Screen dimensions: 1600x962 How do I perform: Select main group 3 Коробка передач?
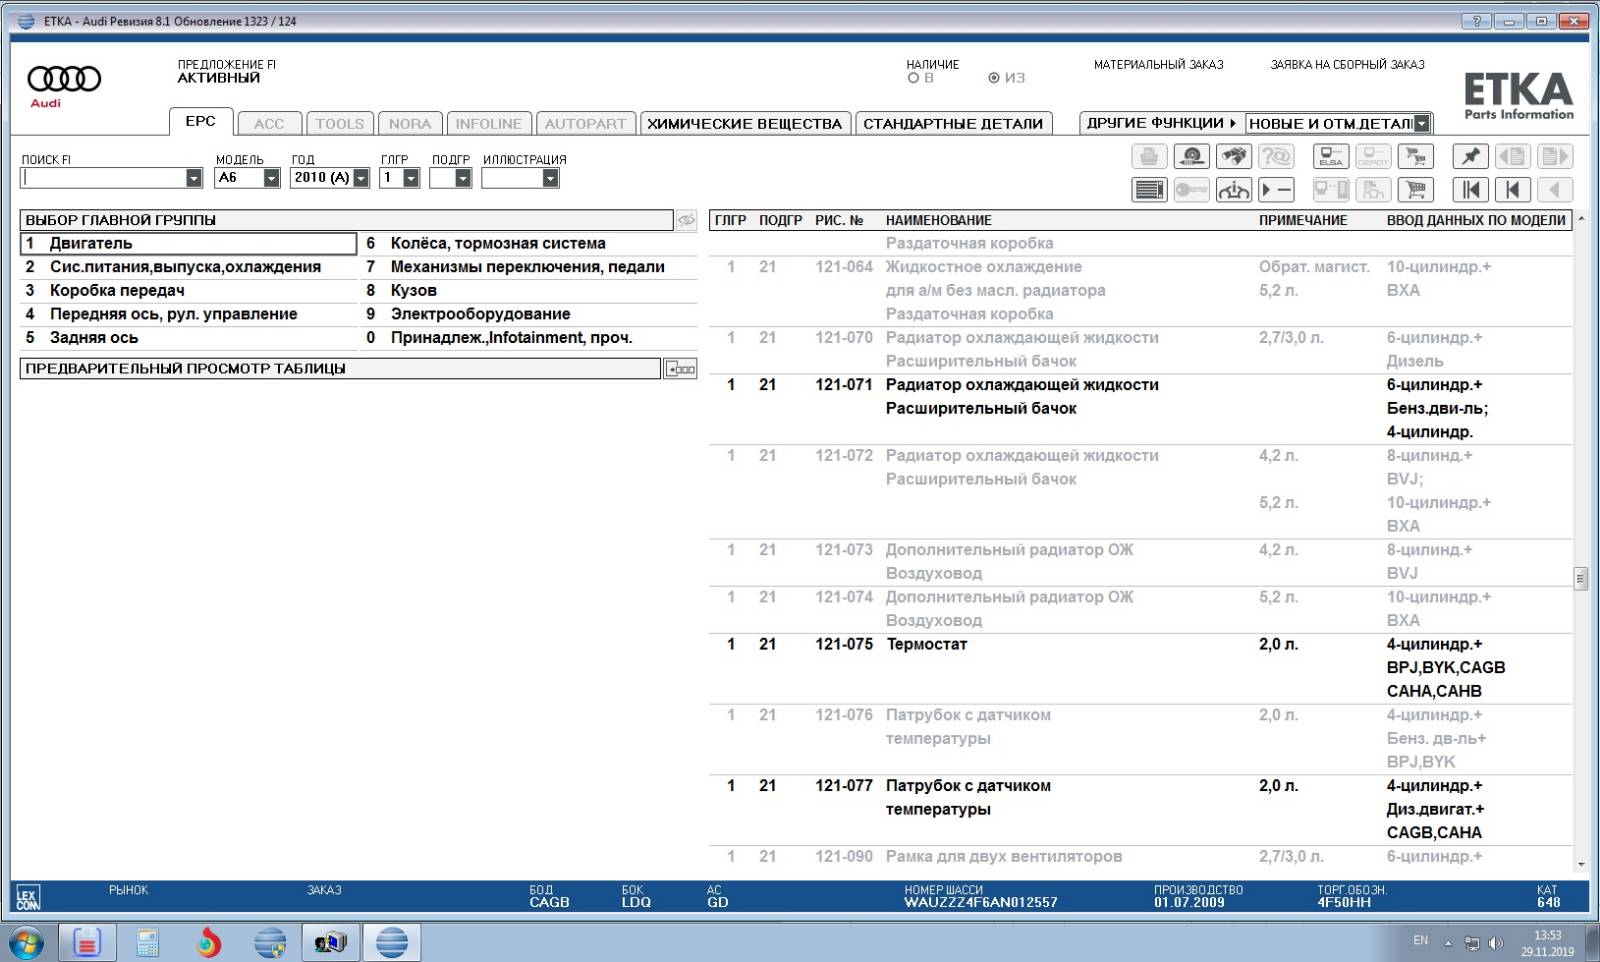click(189, 291)
